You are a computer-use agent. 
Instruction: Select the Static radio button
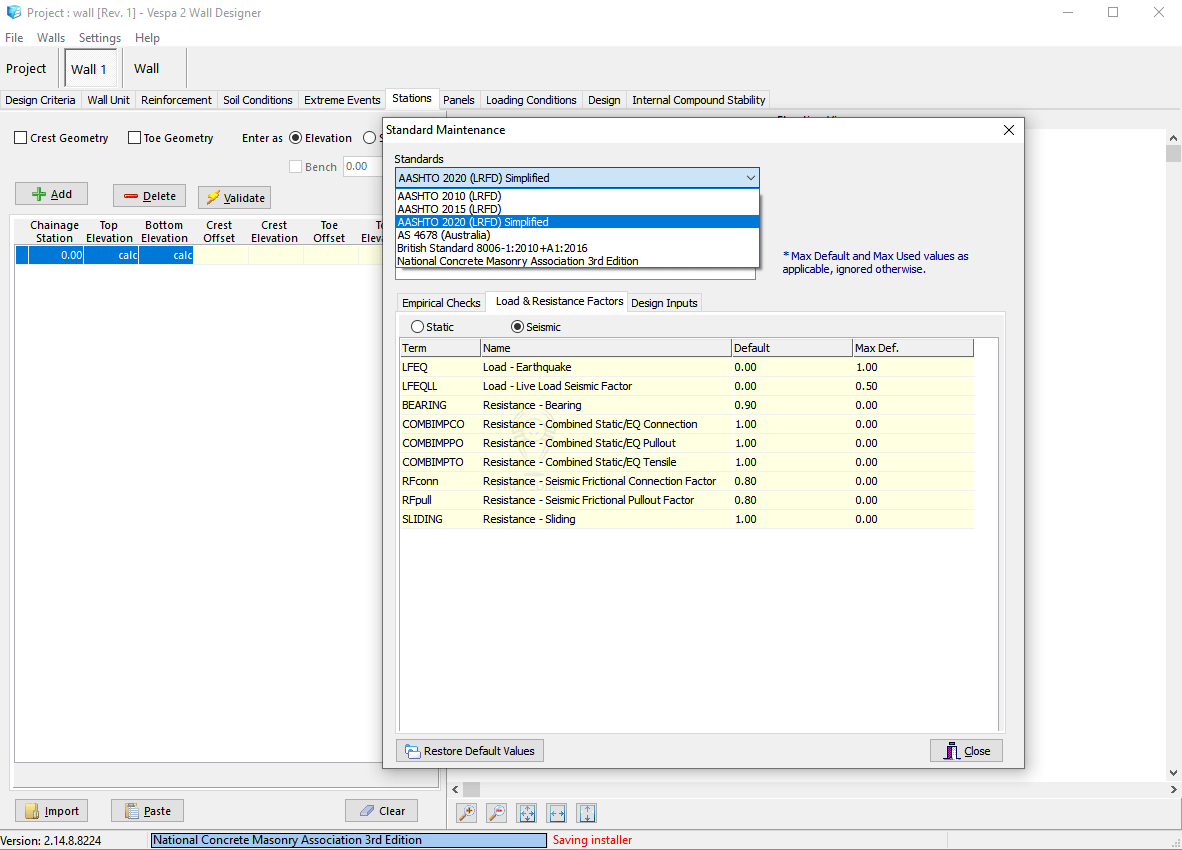pyautogui.click(x=417, y=327)
